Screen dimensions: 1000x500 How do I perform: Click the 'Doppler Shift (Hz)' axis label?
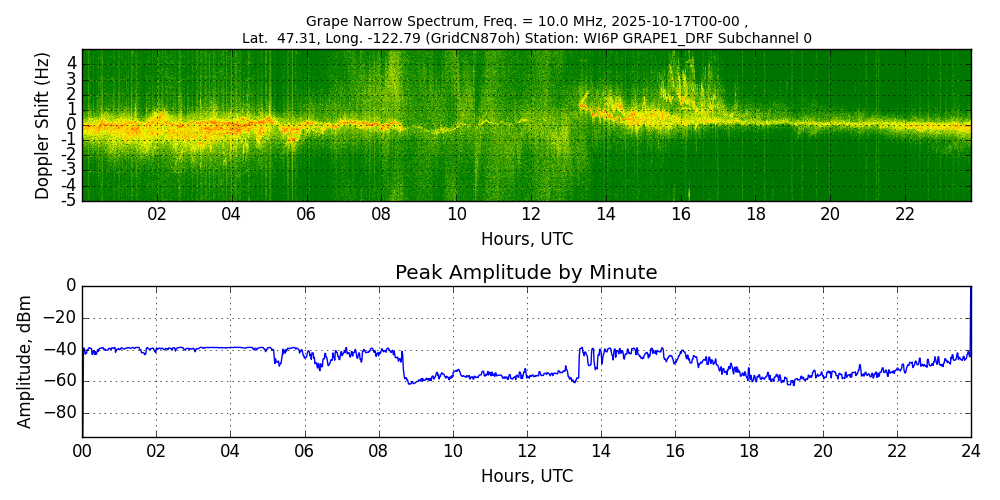pos(42,125)
